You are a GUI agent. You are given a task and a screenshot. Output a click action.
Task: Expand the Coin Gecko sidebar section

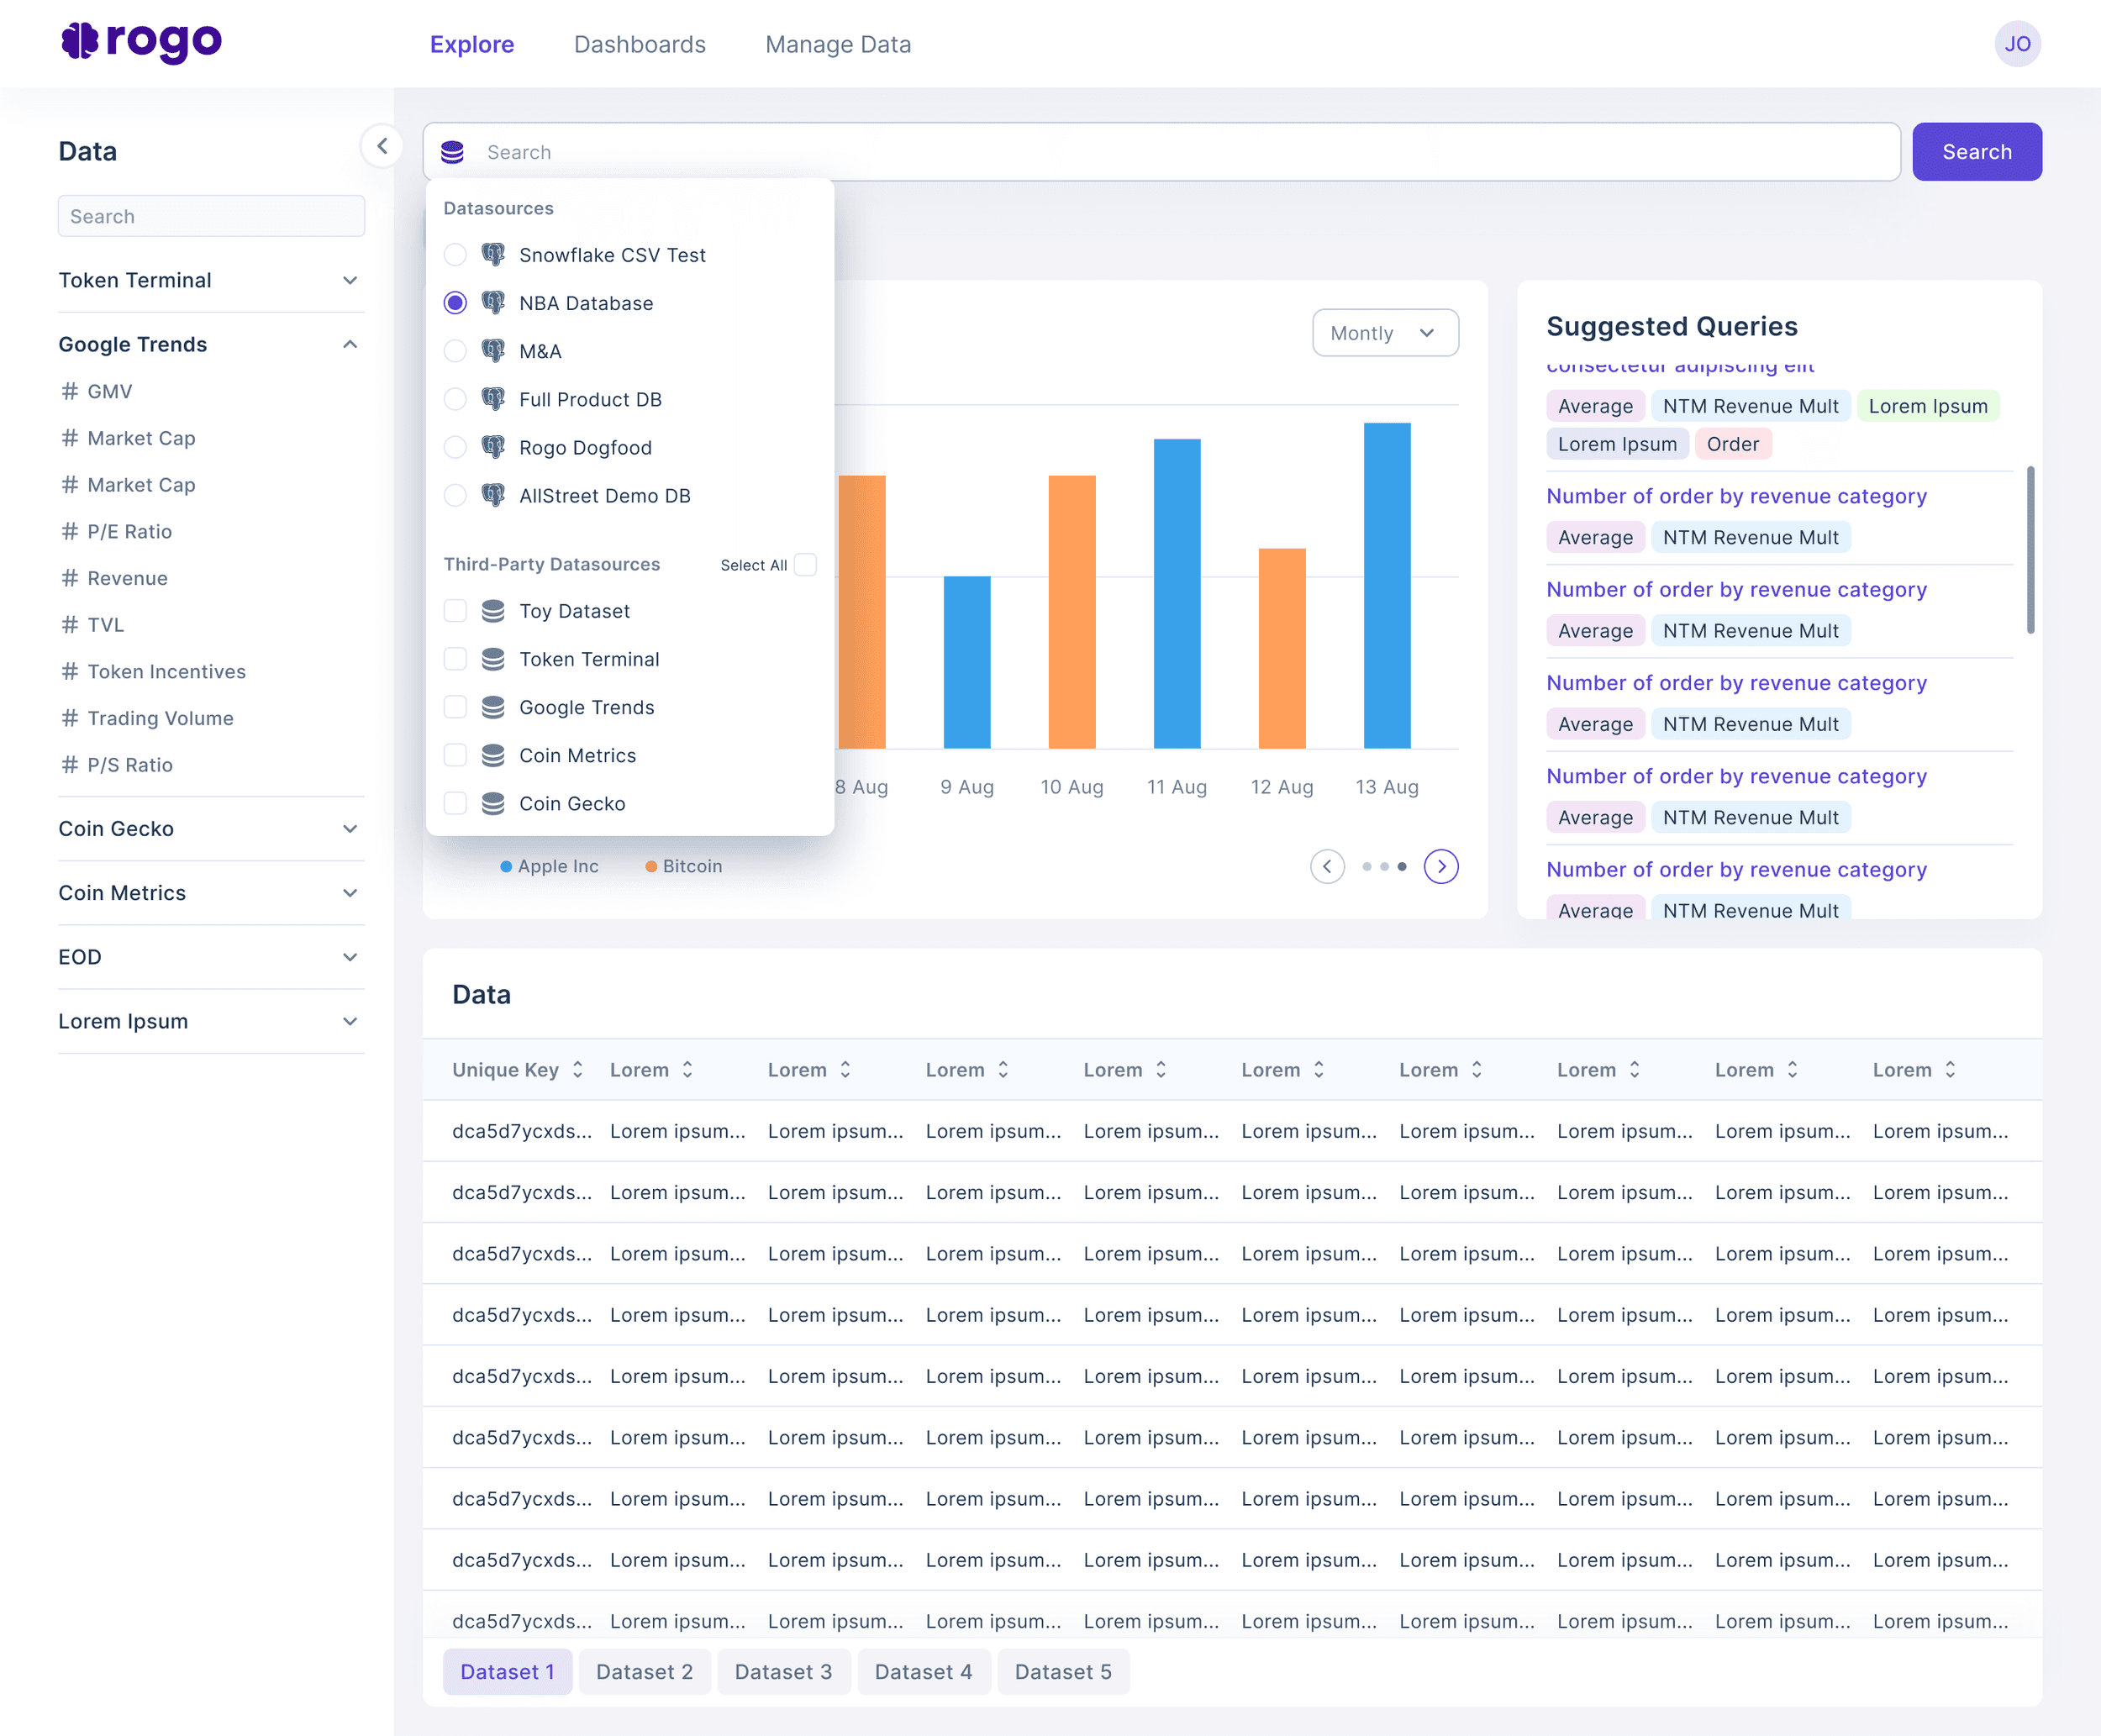[x=349, y=829]
